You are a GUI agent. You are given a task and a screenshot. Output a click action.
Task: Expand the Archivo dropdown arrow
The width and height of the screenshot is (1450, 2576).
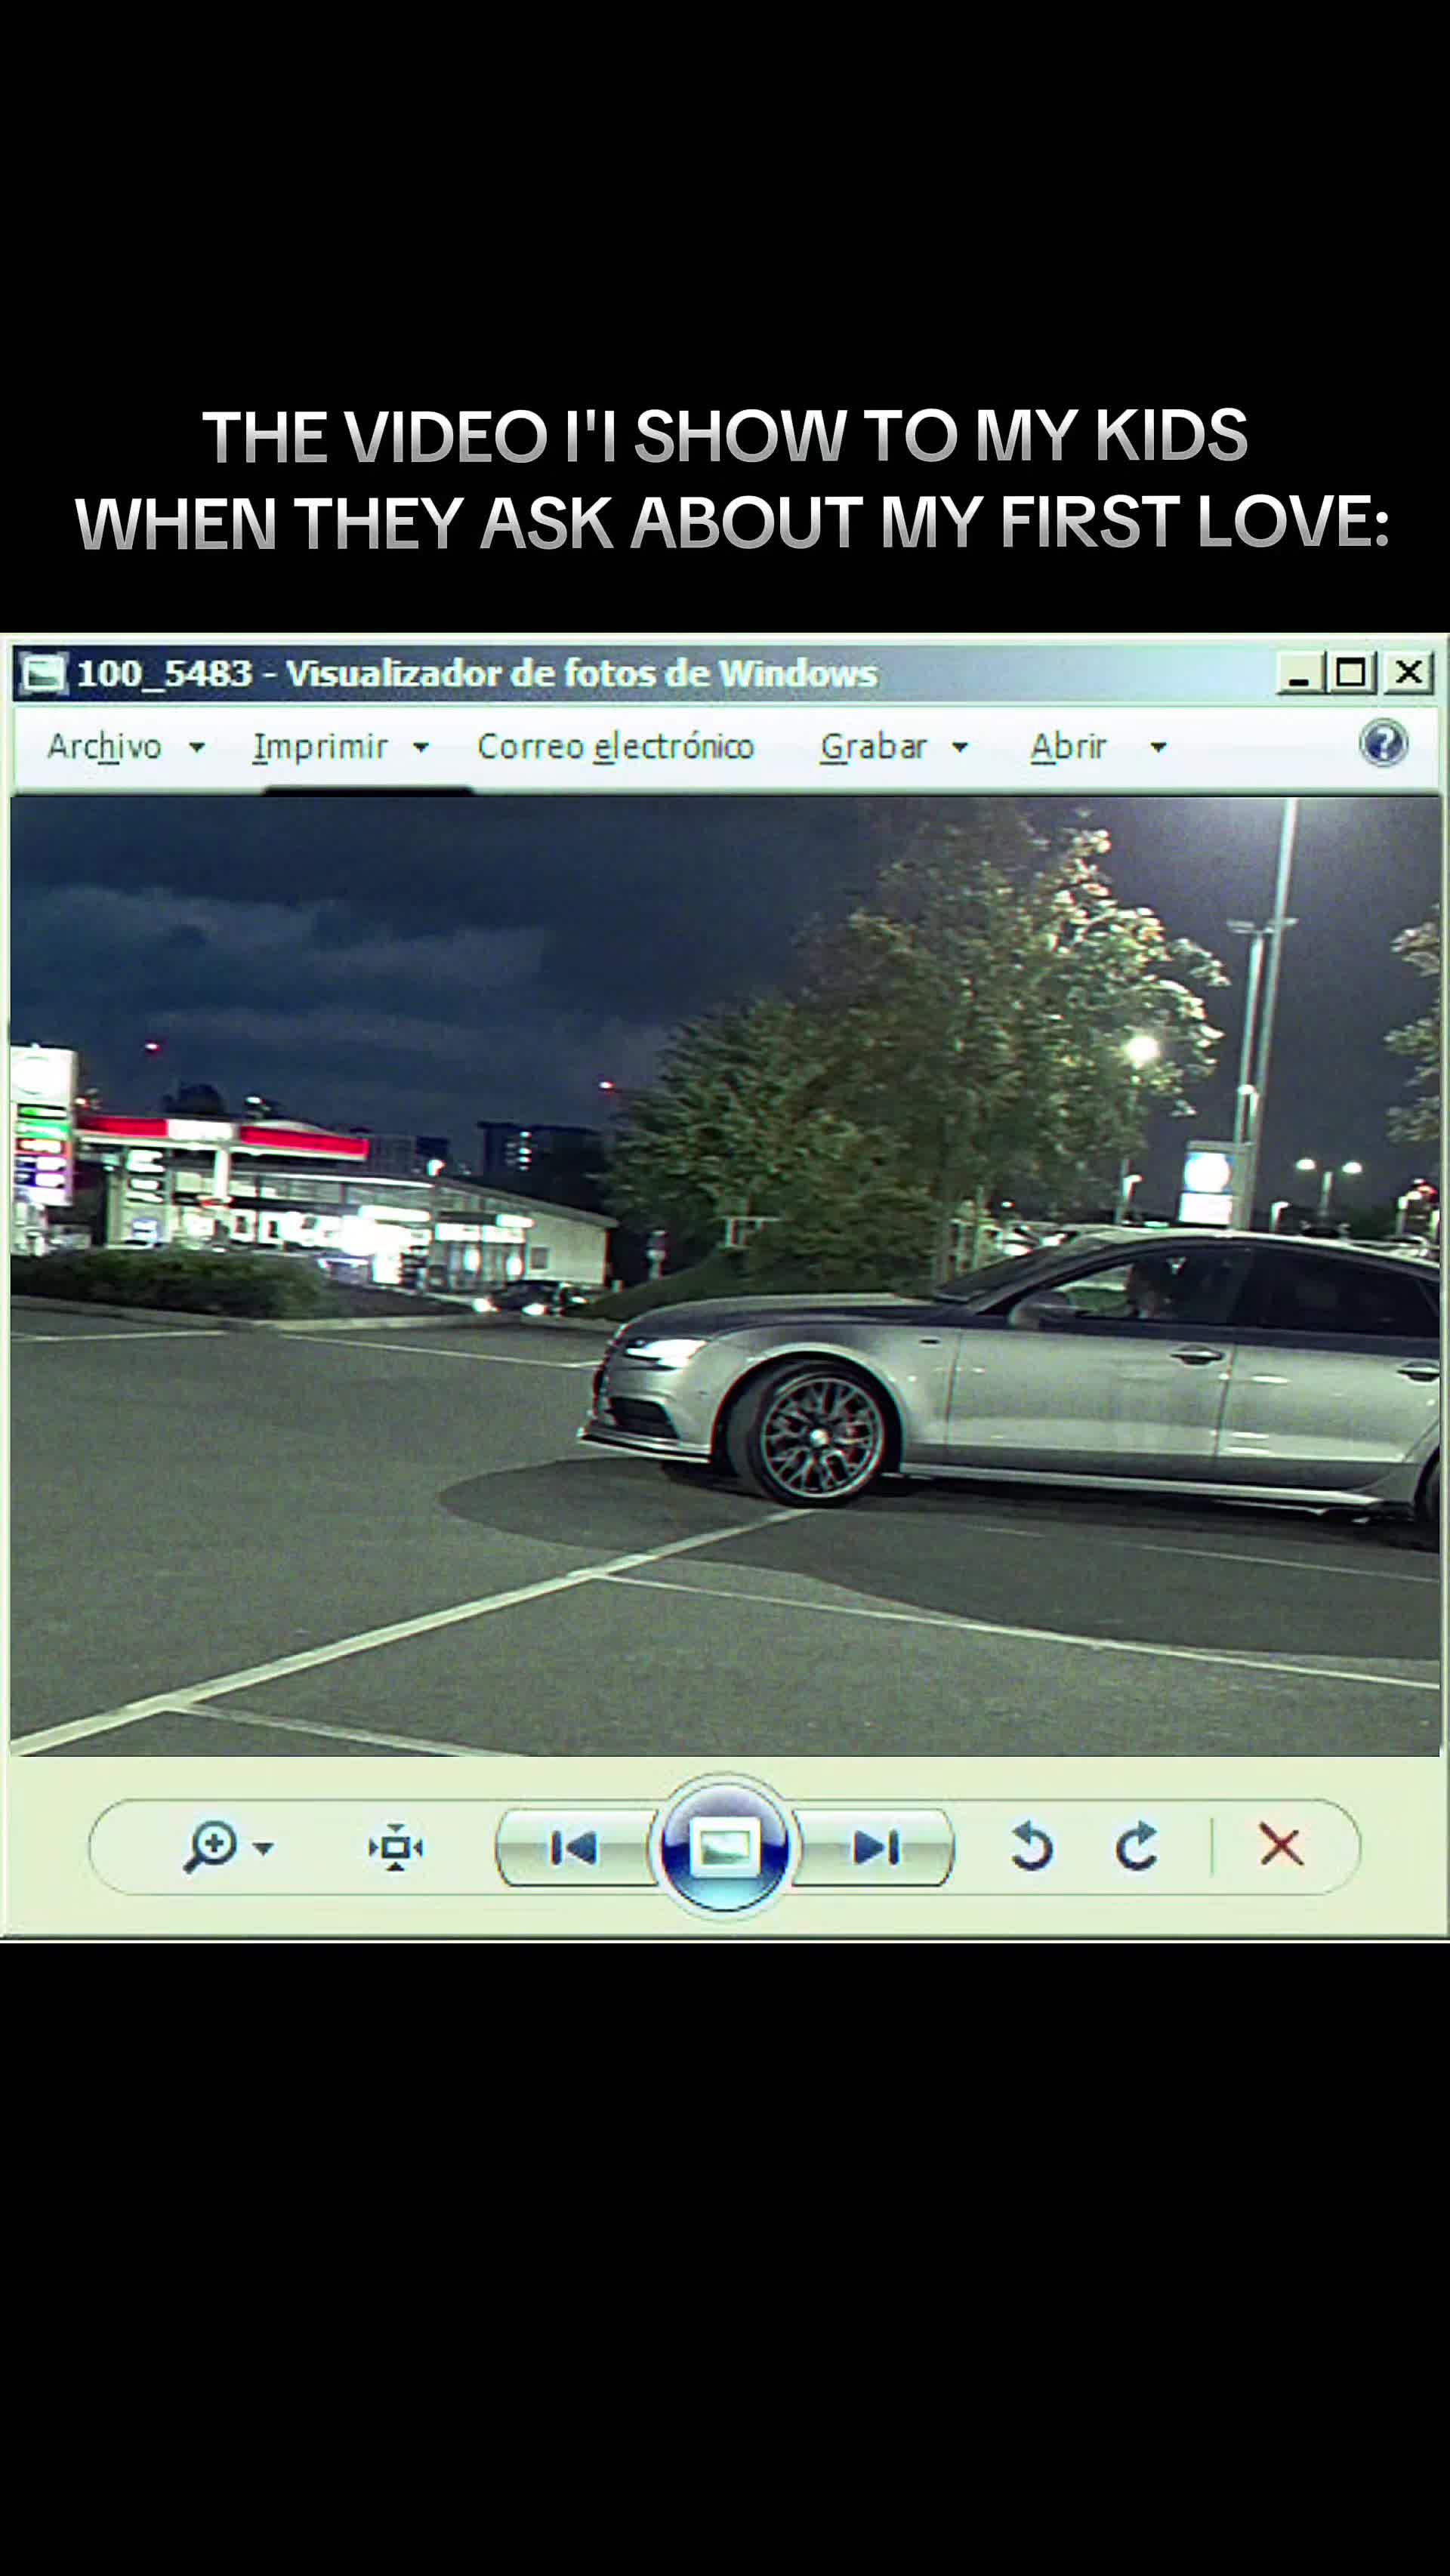197,747
